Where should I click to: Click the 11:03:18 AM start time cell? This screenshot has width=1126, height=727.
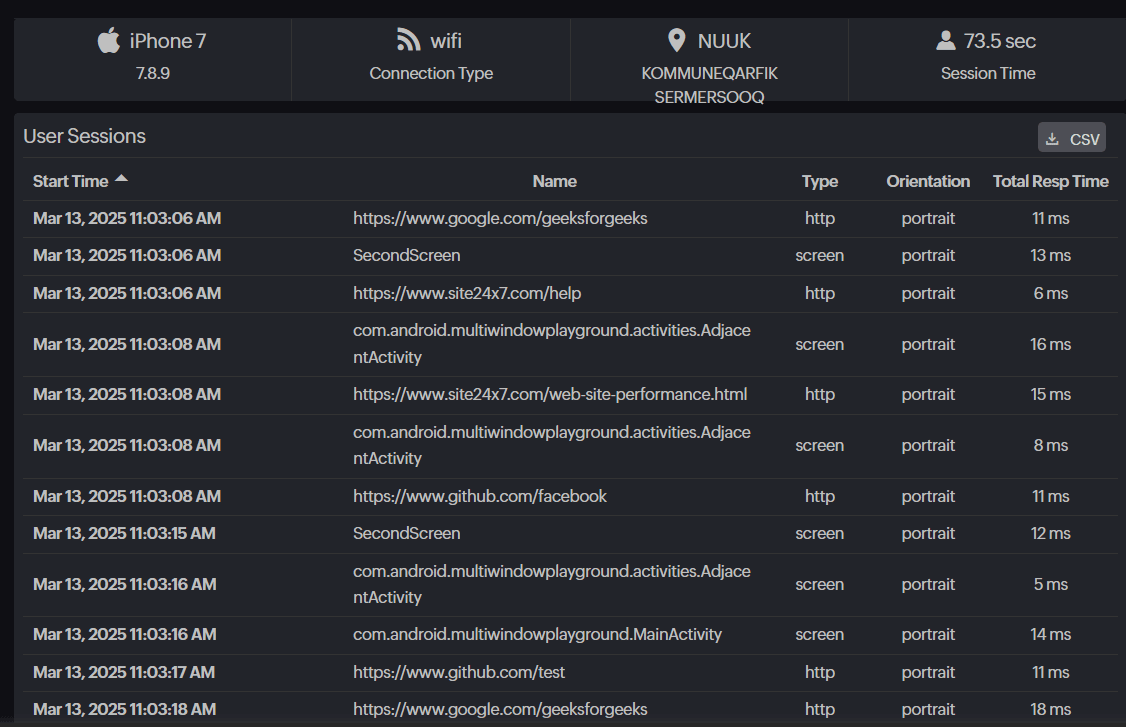coord(124,709)
